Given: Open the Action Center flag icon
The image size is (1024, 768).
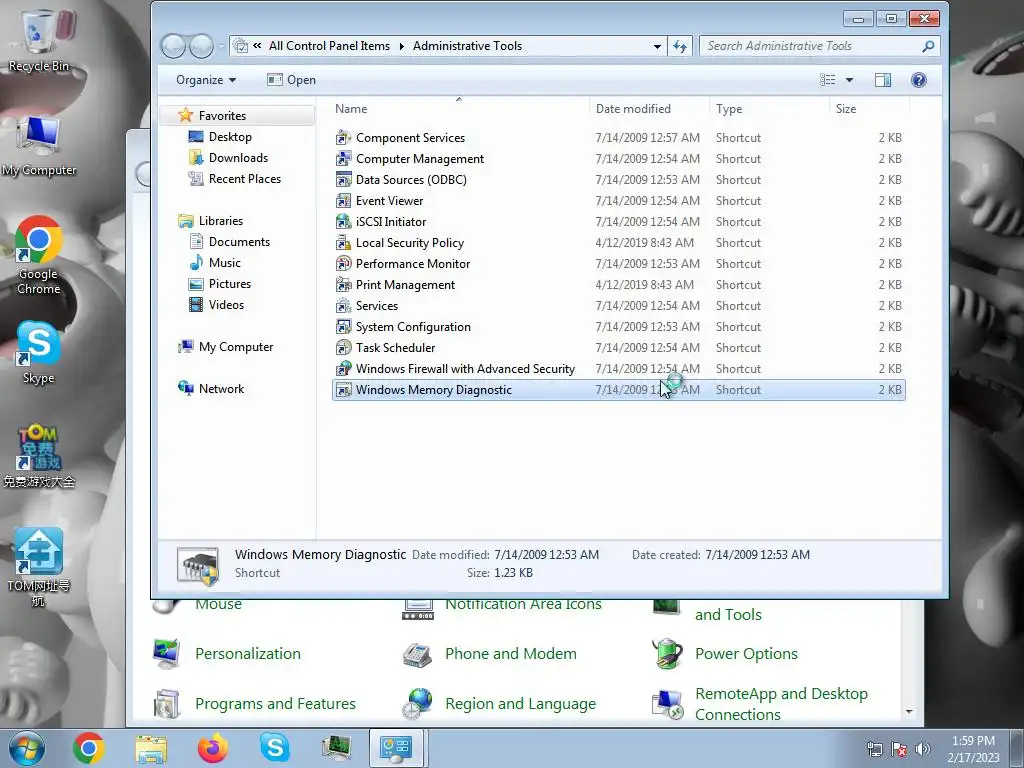Looking at the screenshot, I should click(899, 749).
